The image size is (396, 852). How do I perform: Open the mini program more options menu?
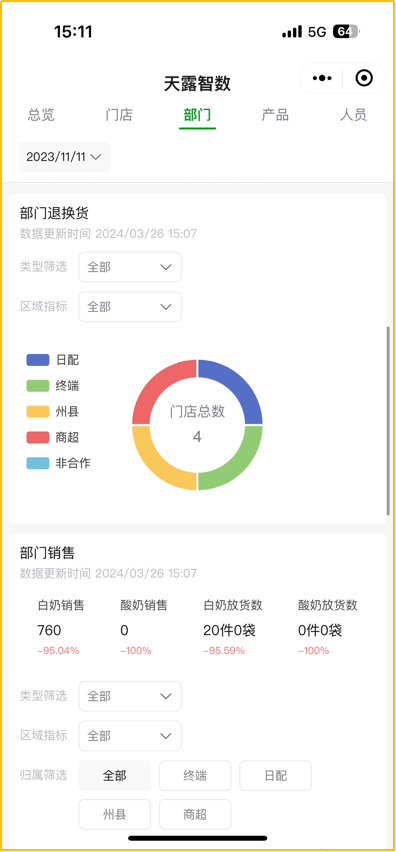(322, 78)
